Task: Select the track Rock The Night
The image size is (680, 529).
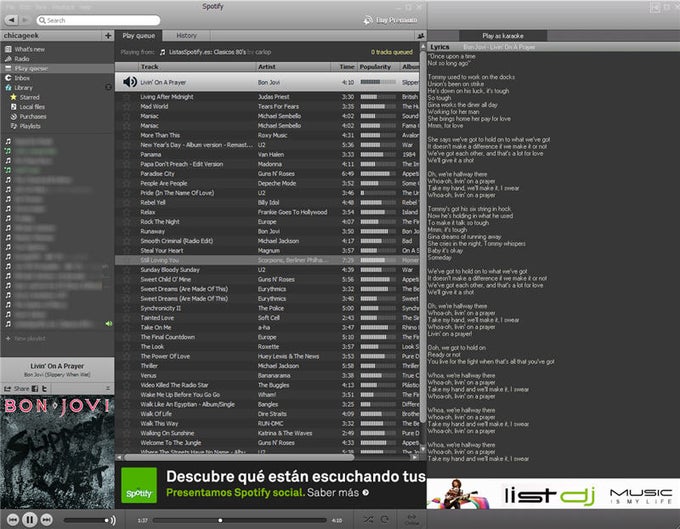Action: (x=160, y=222)
